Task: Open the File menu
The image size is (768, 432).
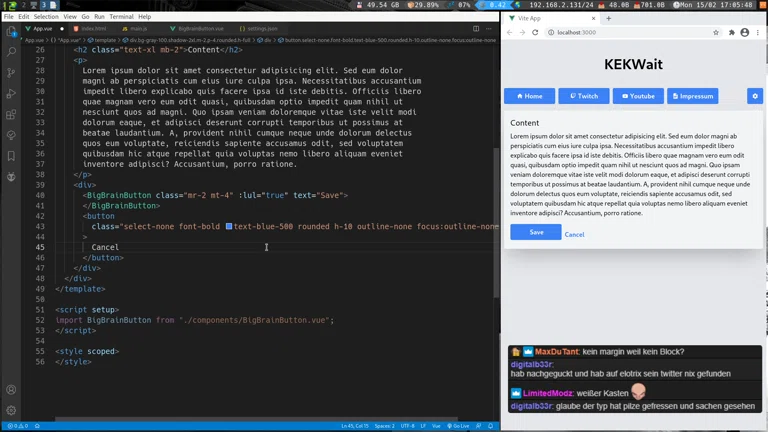Action: pyautogui.click(x=9, y=17)
